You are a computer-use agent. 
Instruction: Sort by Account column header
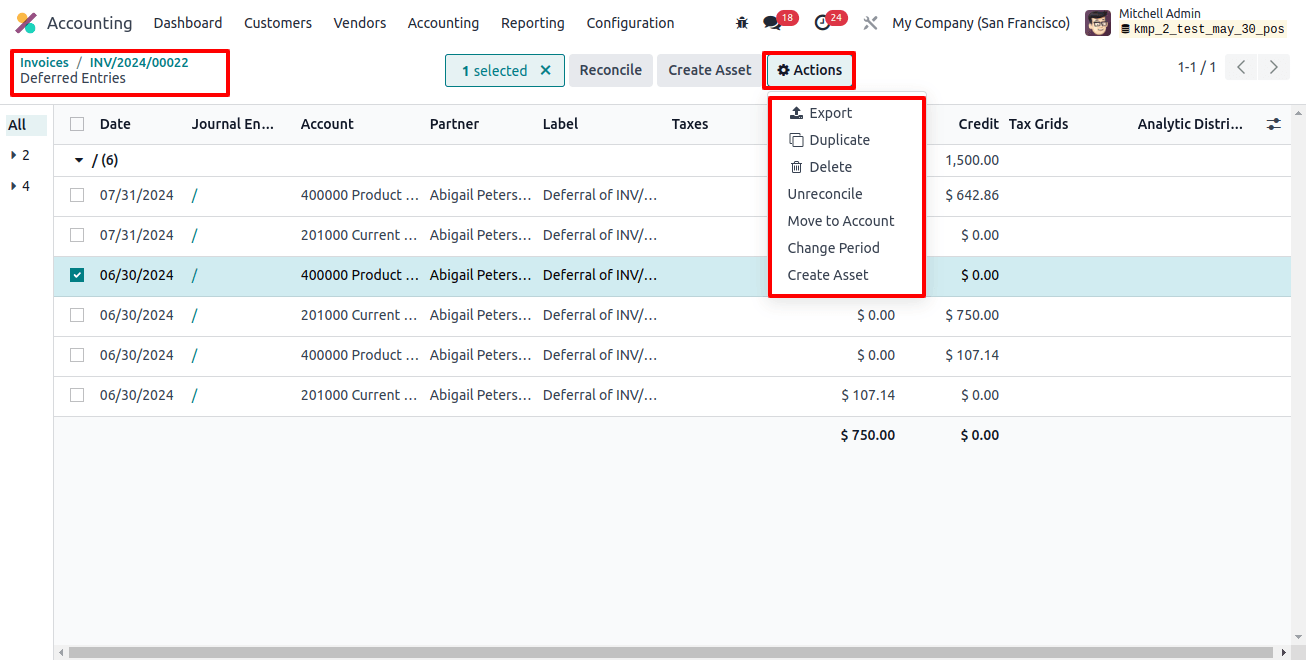click(327, 124)
